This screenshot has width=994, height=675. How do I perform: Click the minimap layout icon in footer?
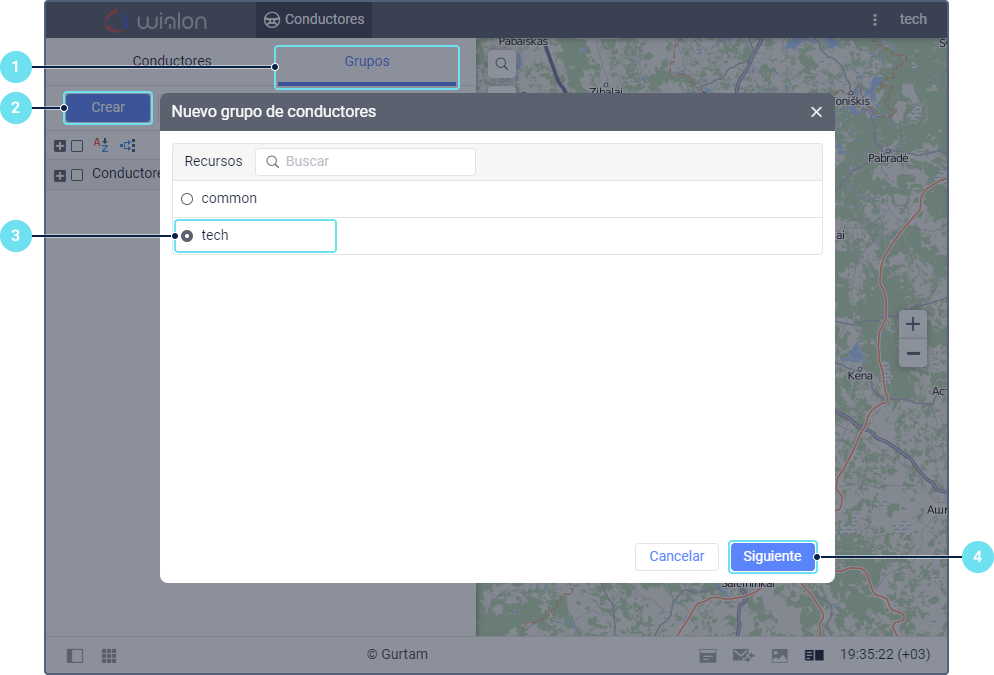pyautogui.click(x=814, y=655)
